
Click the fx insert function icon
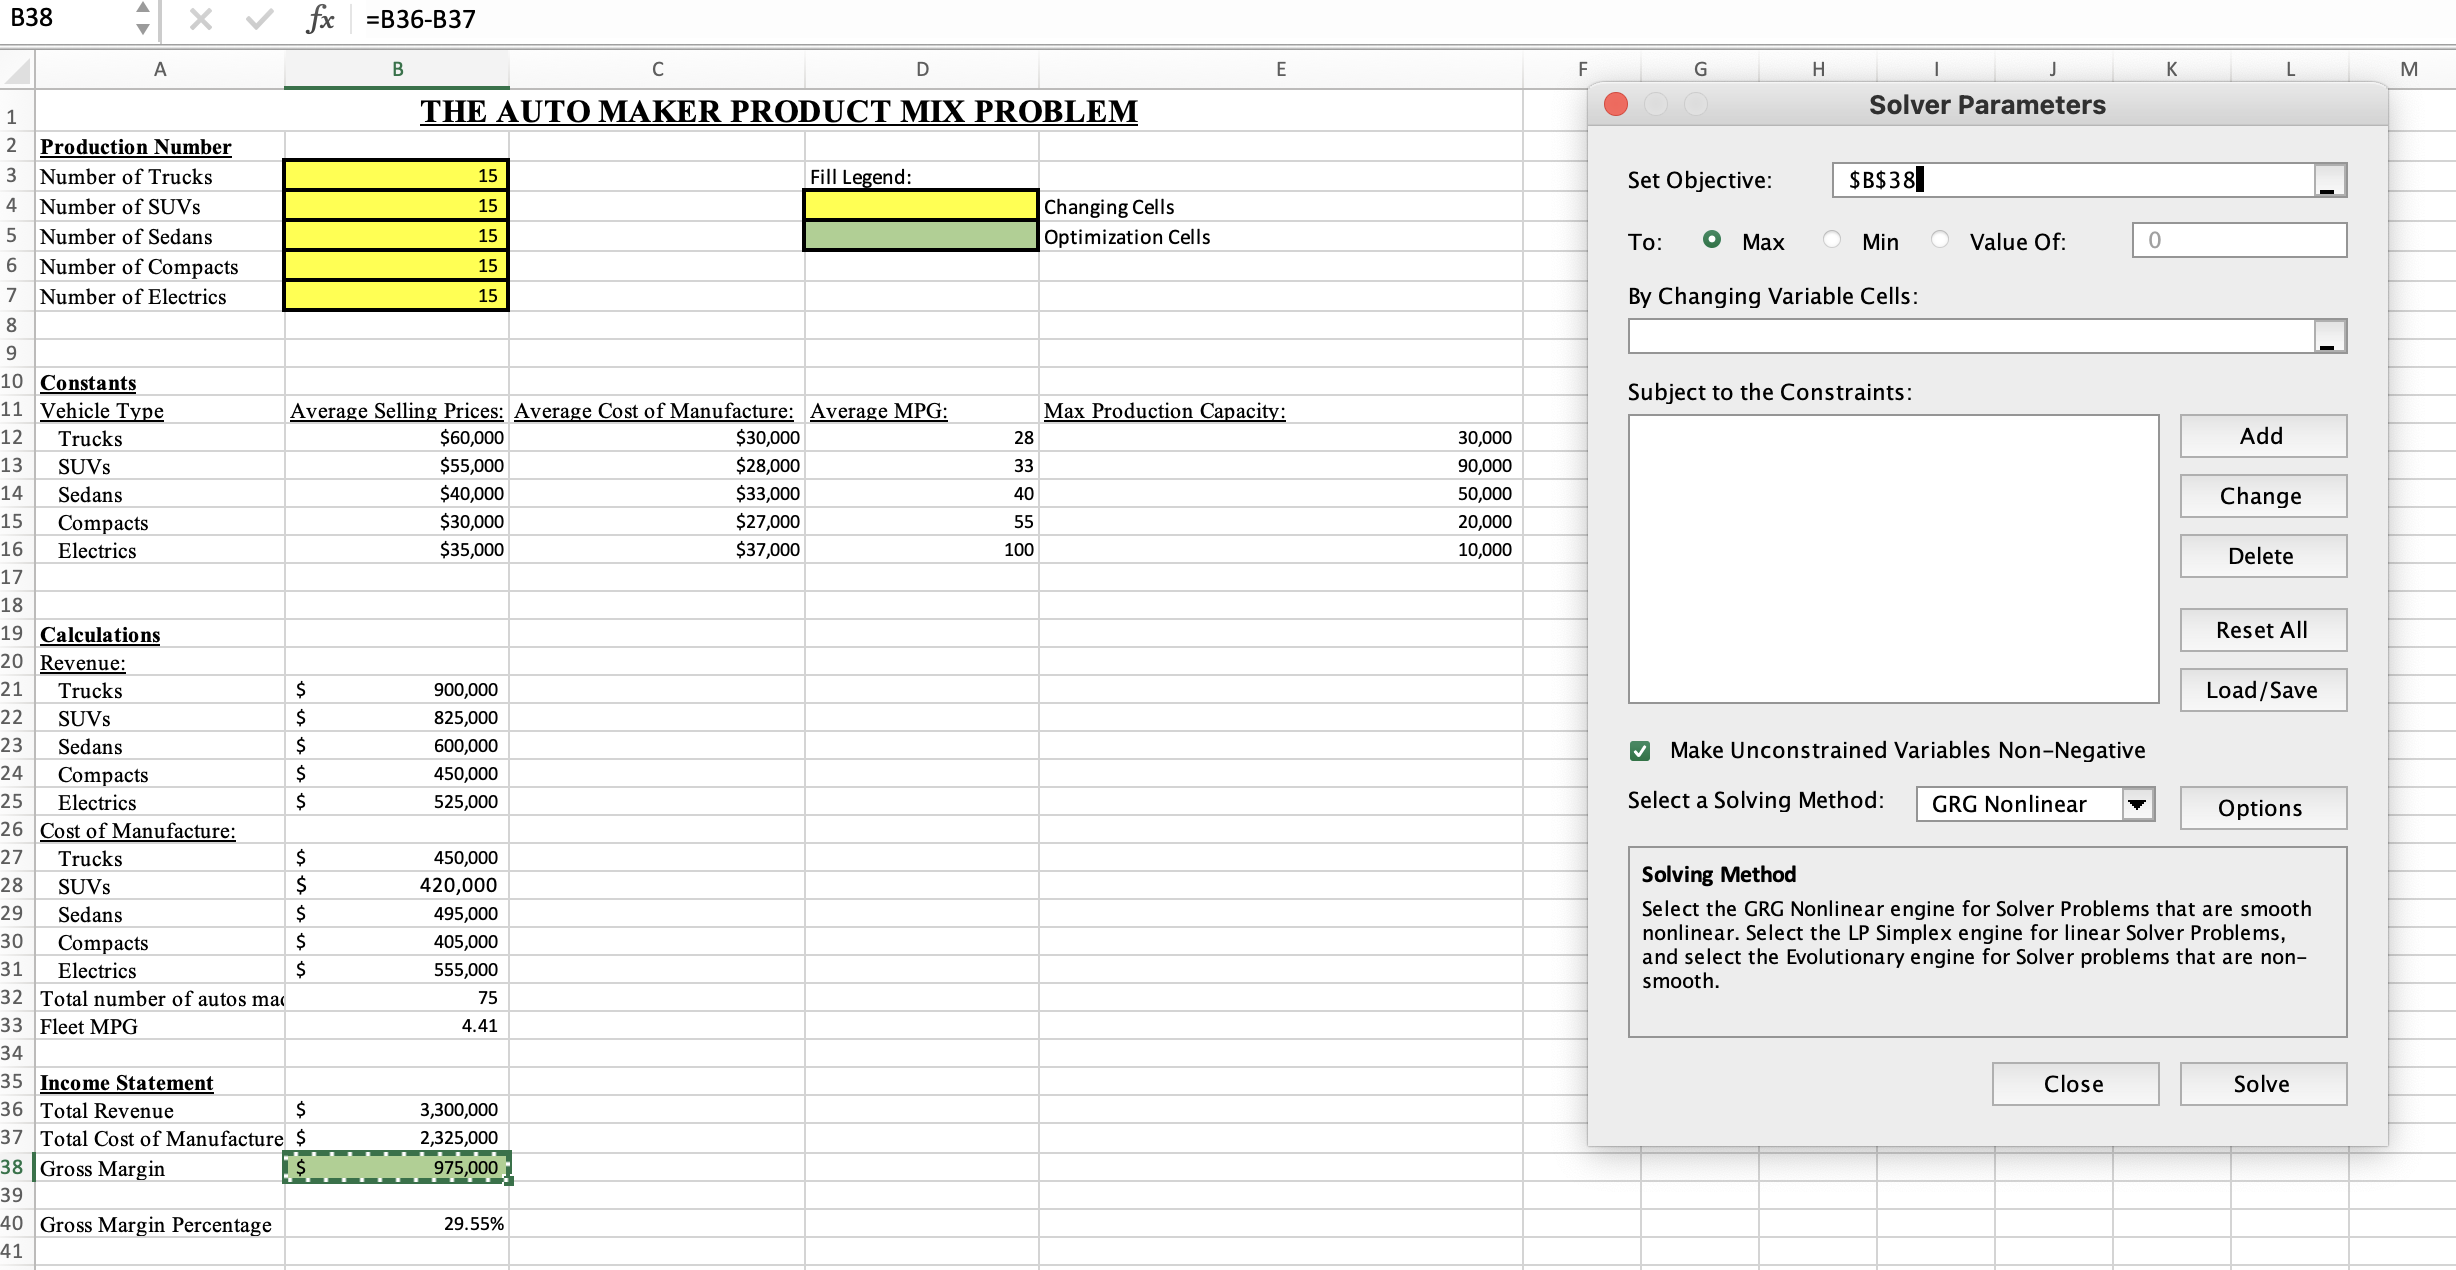[319, 19]
